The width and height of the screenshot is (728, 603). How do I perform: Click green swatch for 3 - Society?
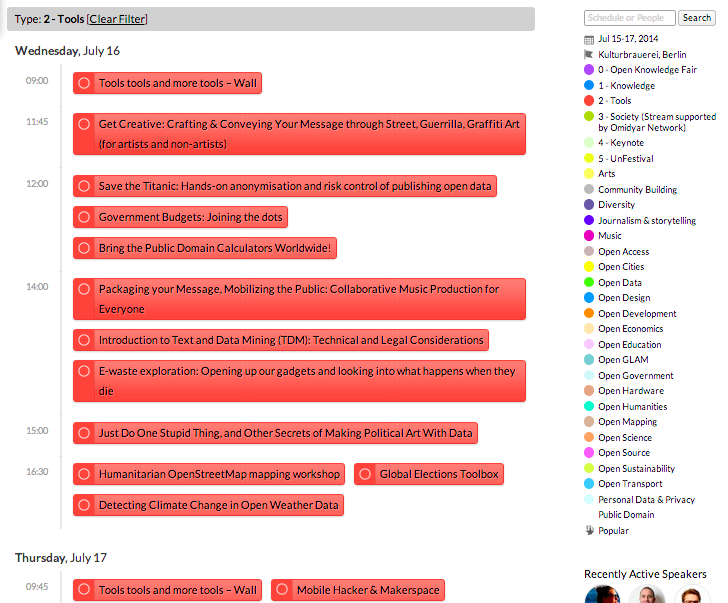pyautogui.click(x=589, y=116)
